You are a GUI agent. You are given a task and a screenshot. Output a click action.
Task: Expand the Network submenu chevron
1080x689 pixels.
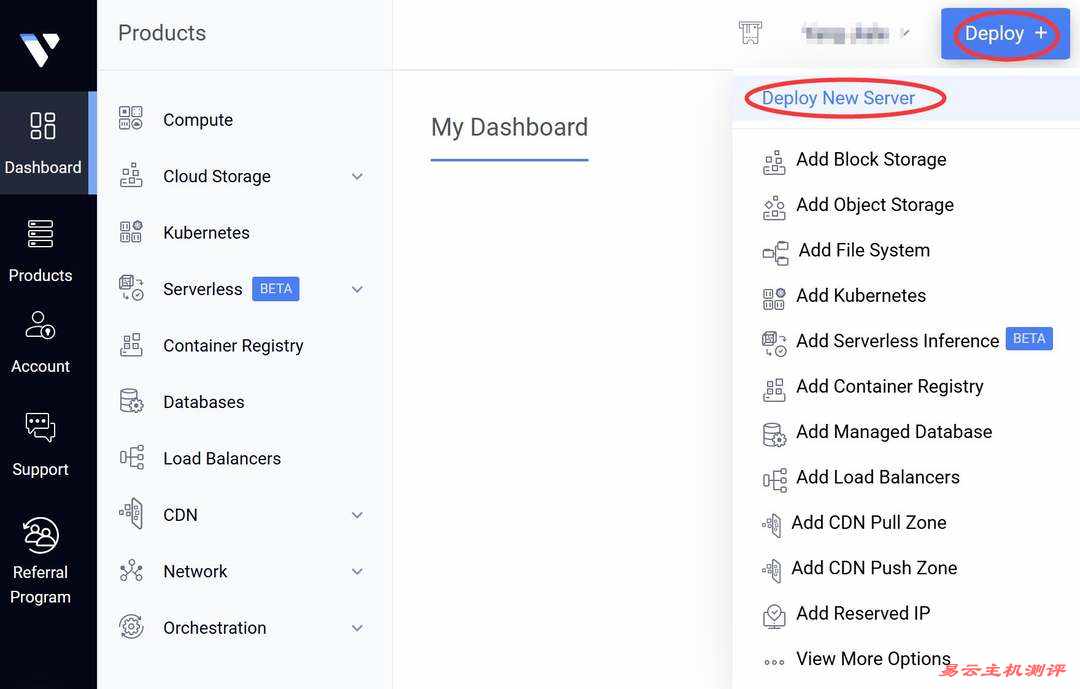click(x=357, y=572)
